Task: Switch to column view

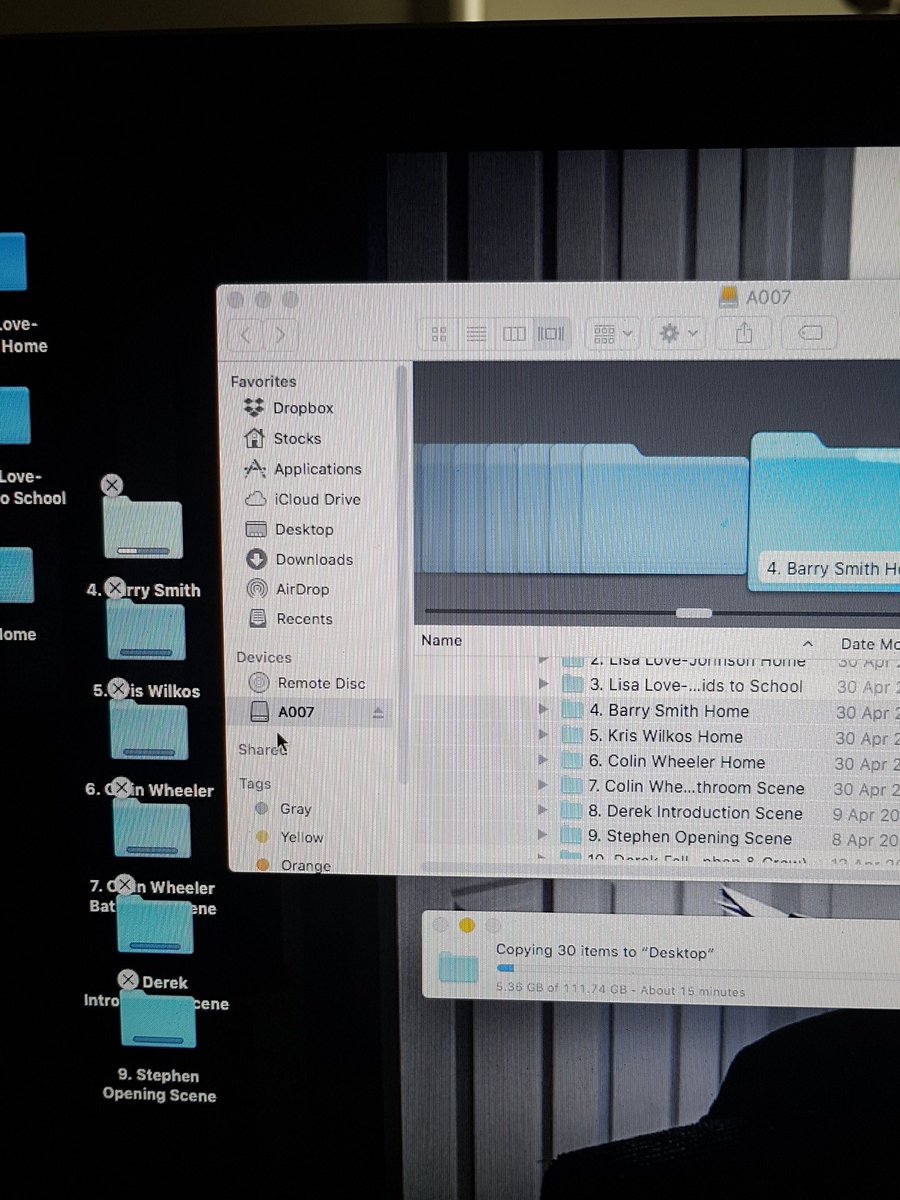Action: pos(514,333)
